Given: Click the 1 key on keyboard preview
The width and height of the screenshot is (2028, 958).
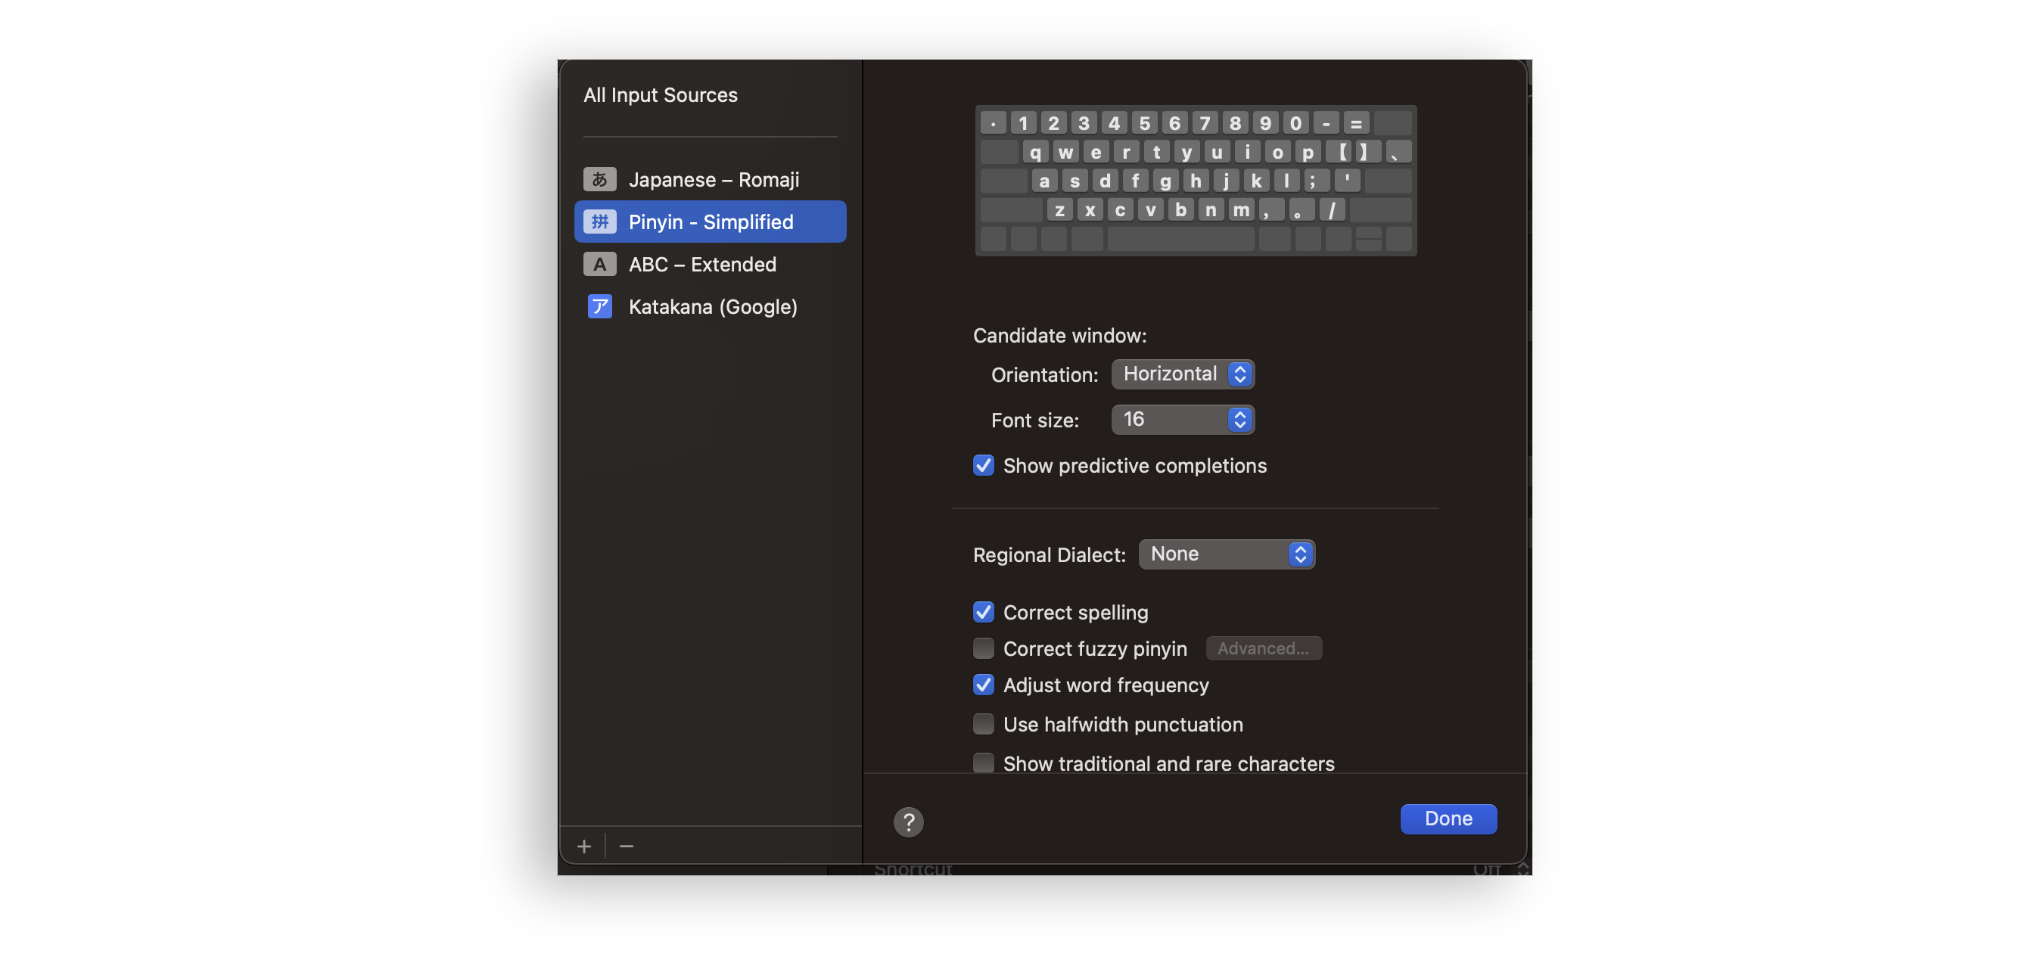Looking at the screenshot, I should coord(1023,123).
